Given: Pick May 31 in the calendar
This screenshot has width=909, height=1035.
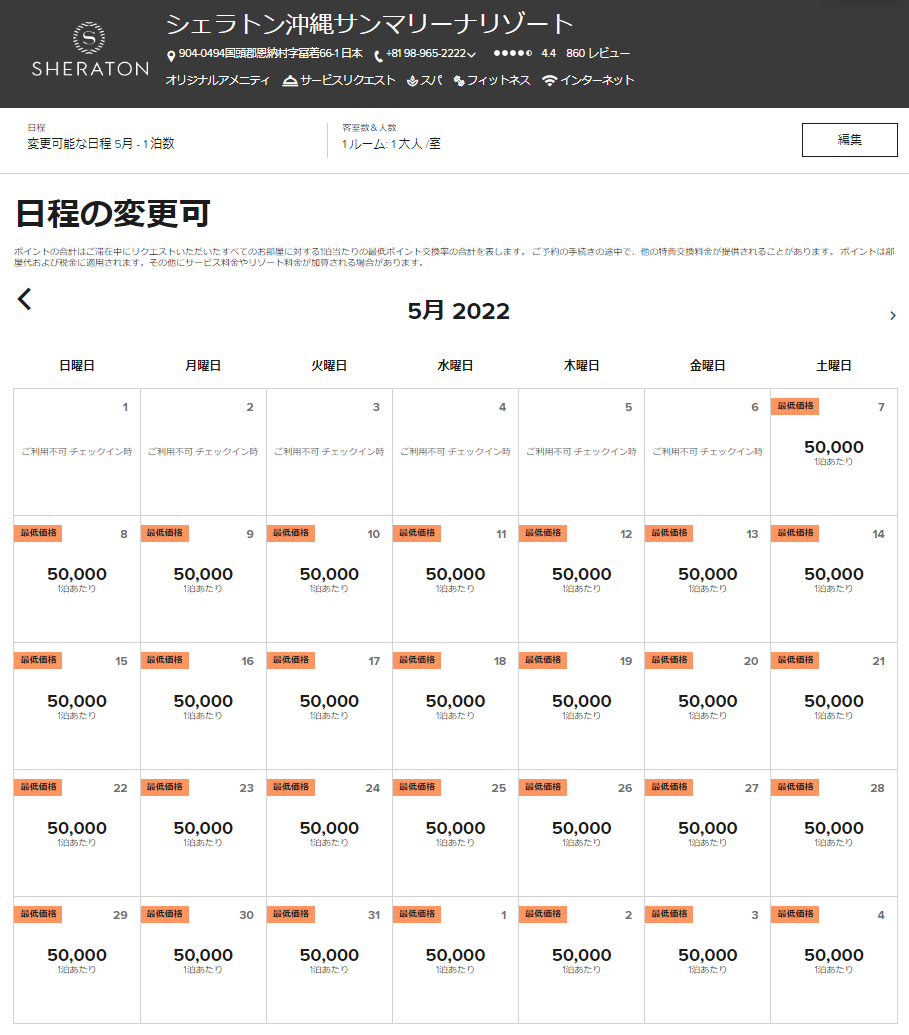Looking at the screenshot, I should [x=329, y=959].
